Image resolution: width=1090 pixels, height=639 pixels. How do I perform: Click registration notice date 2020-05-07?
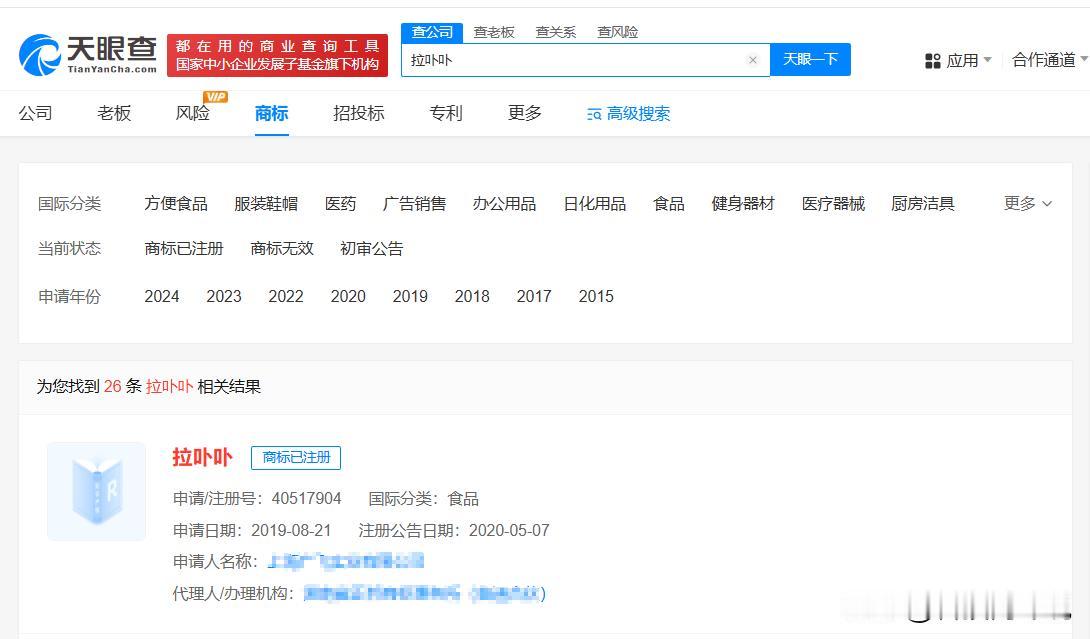[510, 531]
